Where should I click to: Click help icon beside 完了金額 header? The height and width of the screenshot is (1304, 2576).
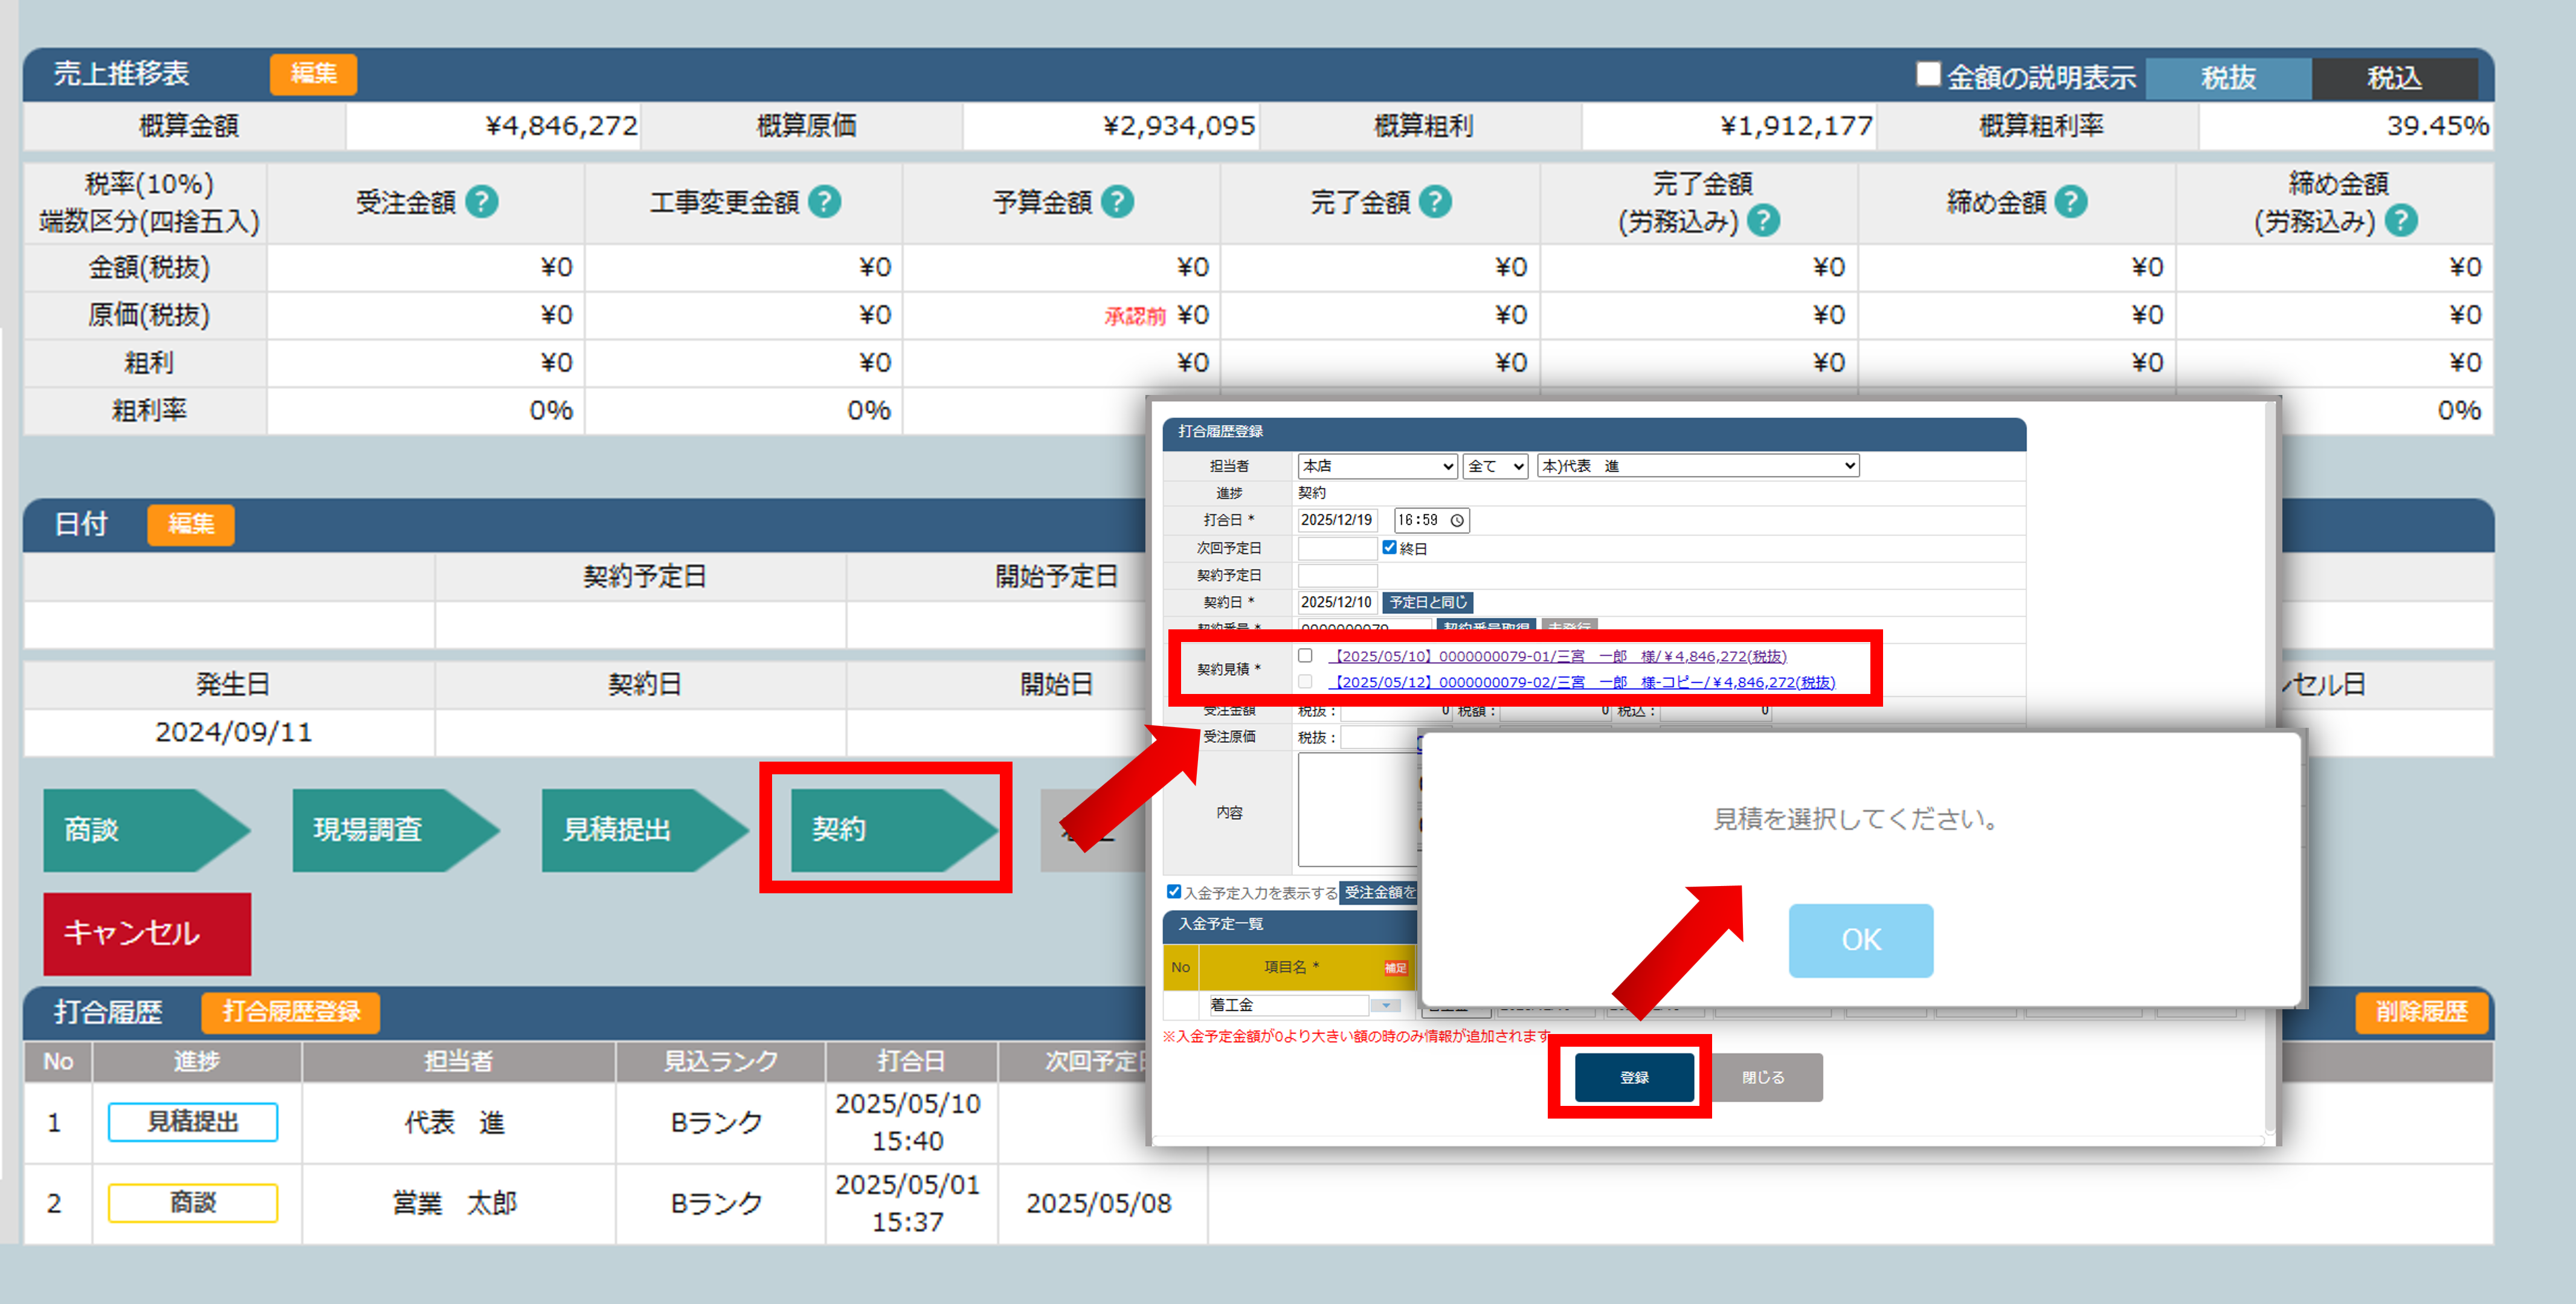click(1435, 202)
